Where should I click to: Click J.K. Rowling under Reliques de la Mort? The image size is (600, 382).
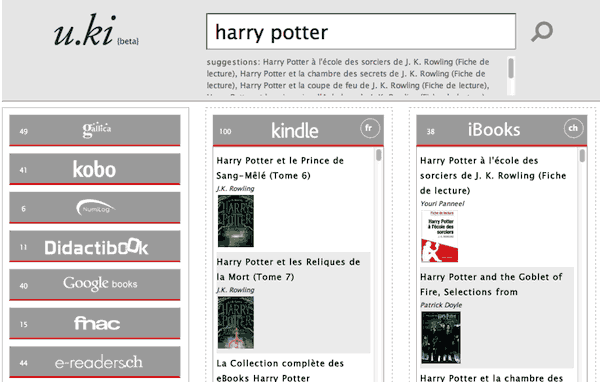click(x=235, y=290)
